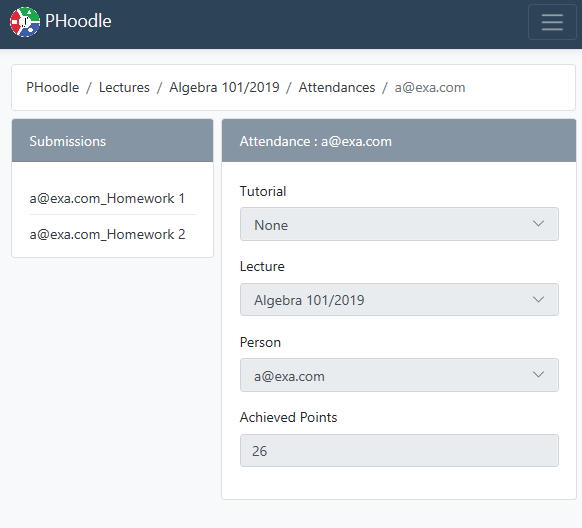Image resolution: width=582 pixels, height=528 pixels.
Task: Expand the Tutorial dropdown showing None
Action: [399, 224]
